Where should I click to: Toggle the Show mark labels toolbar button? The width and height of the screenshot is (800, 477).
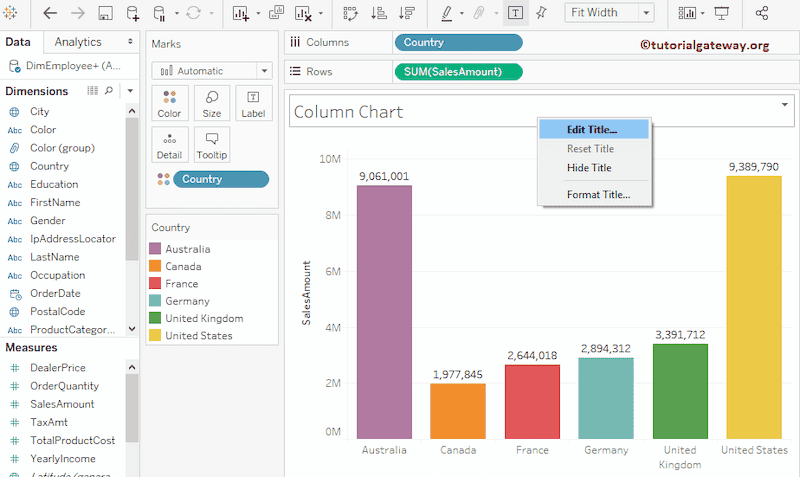coord(514,13)
